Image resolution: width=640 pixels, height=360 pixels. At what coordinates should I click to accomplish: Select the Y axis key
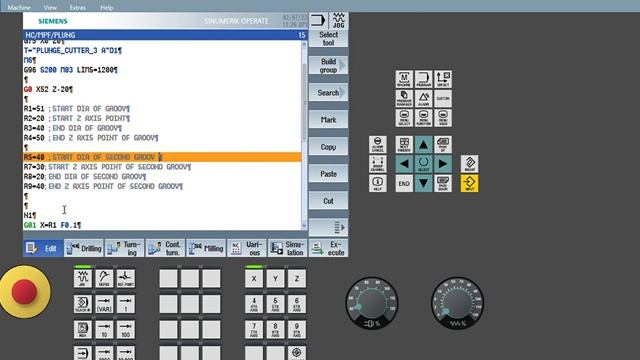coord(275,278)
